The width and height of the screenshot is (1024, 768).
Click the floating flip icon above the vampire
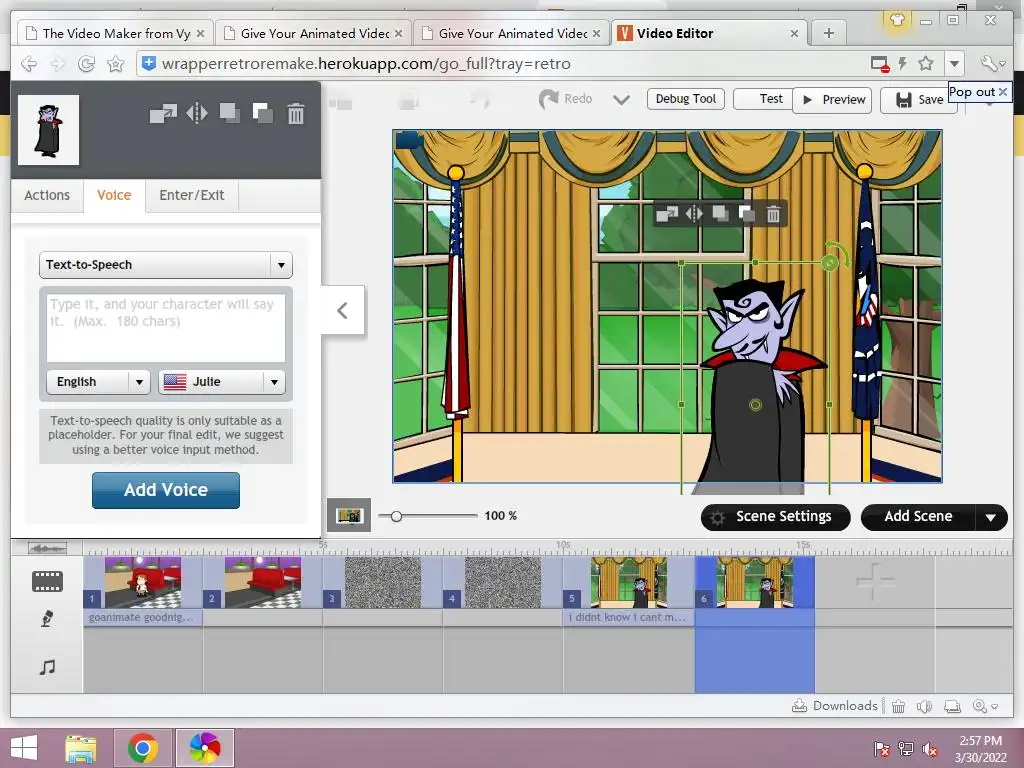(x=694, y=214)
